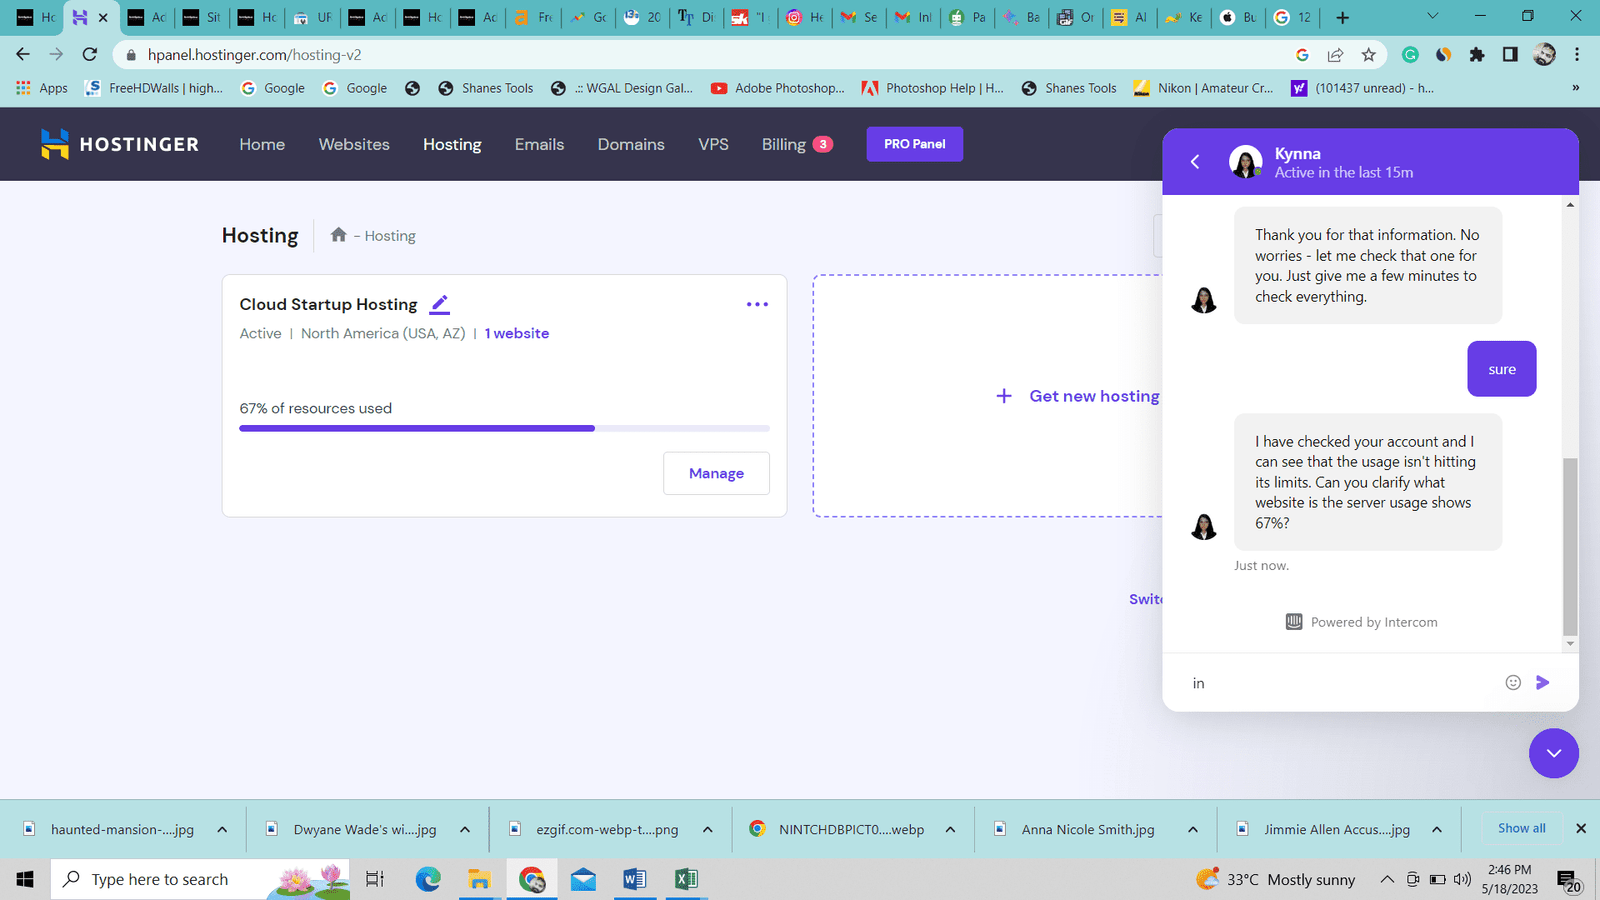The height and width of the screenshot is (900, 1600).
Task: Open the three-dots menu on the hosting card
Action: click(757, 304)
